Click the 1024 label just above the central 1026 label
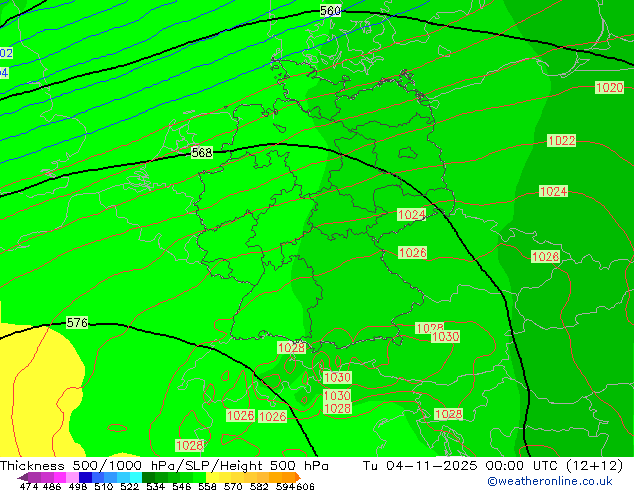 (x=411, y=215)
